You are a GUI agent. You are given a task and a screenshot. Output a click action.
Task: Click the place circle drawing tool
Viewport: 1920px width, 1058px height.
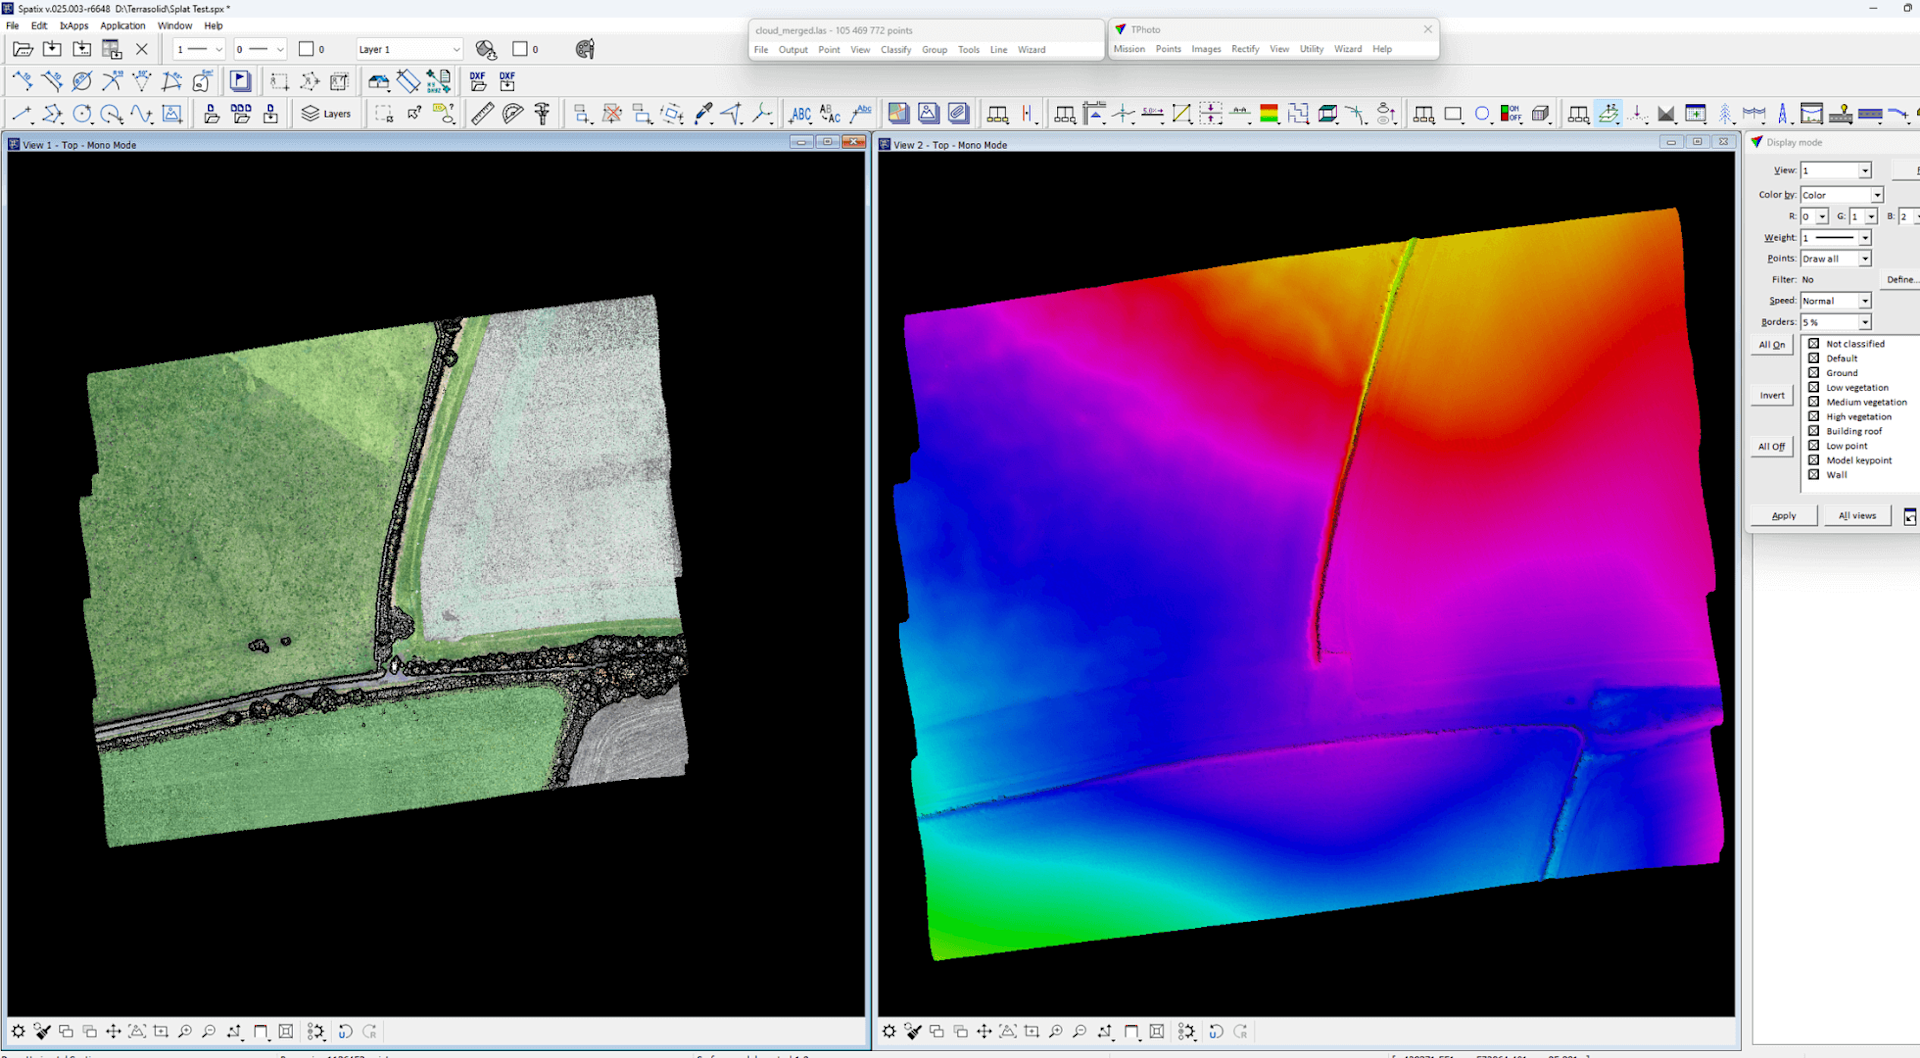coord(82,114)
